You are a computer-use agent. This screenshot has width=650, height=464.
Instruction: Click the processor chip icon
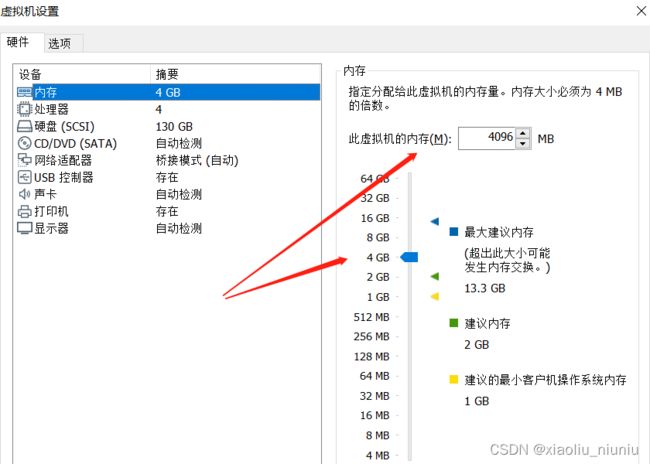24,109
